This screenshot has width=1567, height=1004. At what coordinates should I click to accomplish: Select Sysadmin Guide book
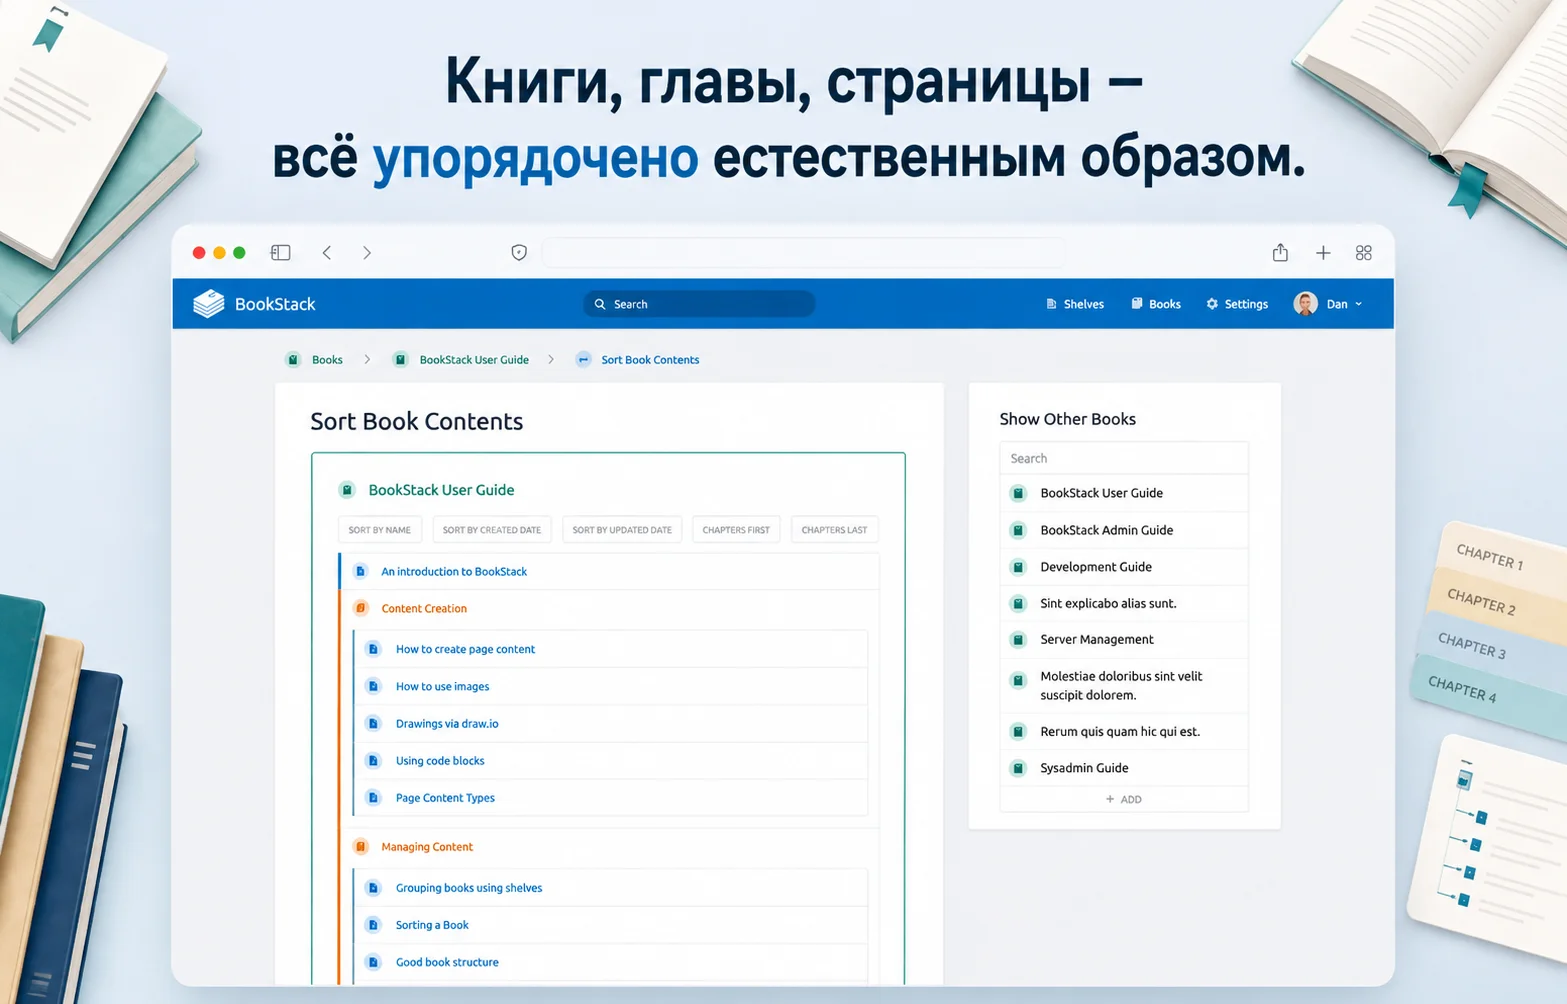click(x=1124, y=768)
